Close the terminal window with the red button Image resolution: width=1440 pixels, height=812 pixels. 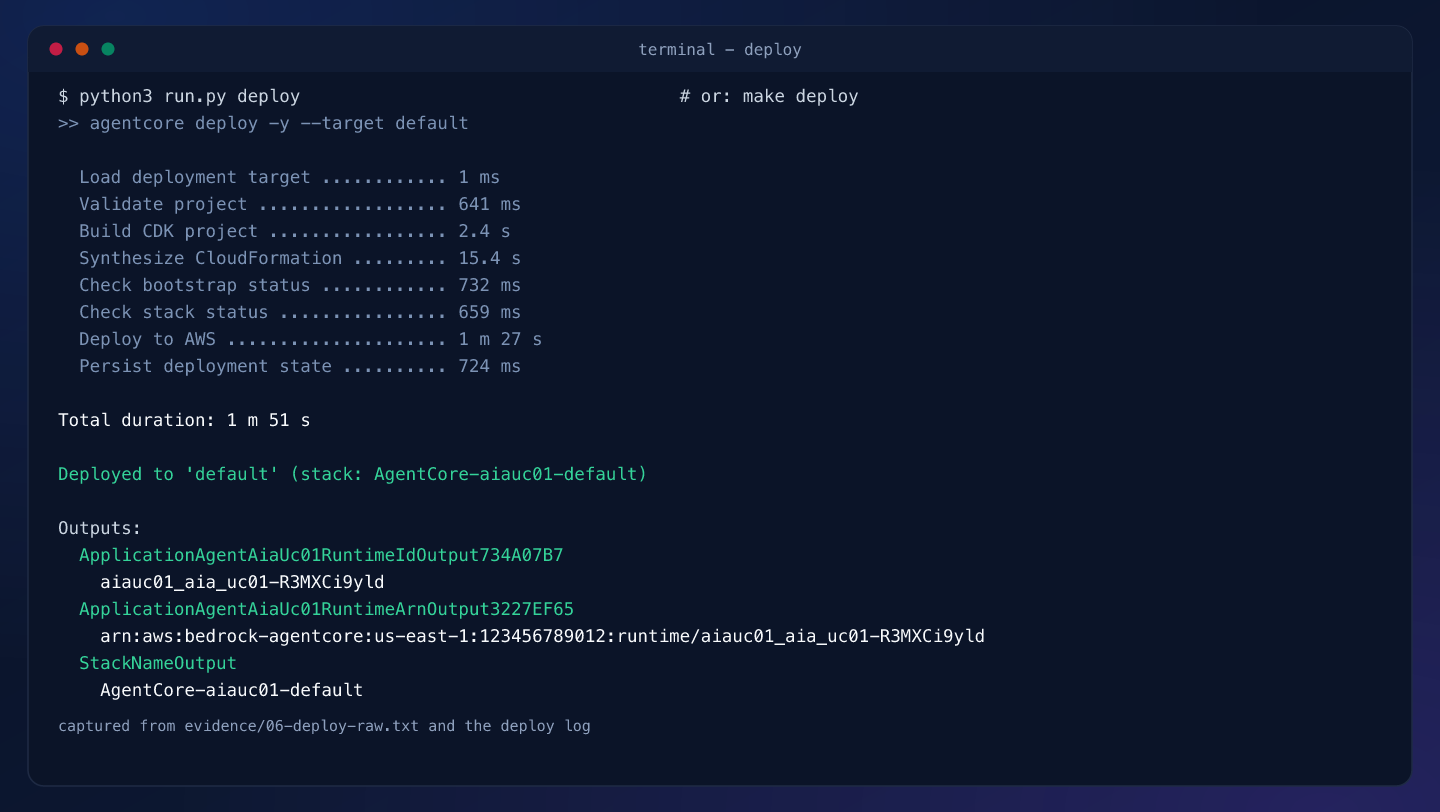click(56, 49)
